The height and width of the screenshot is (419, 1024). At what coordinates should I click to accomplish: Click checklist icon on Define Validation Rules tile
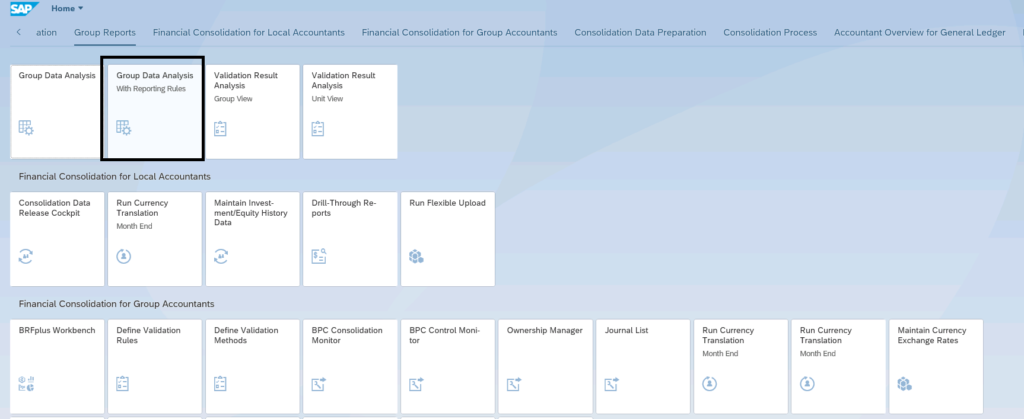point(123,384)
